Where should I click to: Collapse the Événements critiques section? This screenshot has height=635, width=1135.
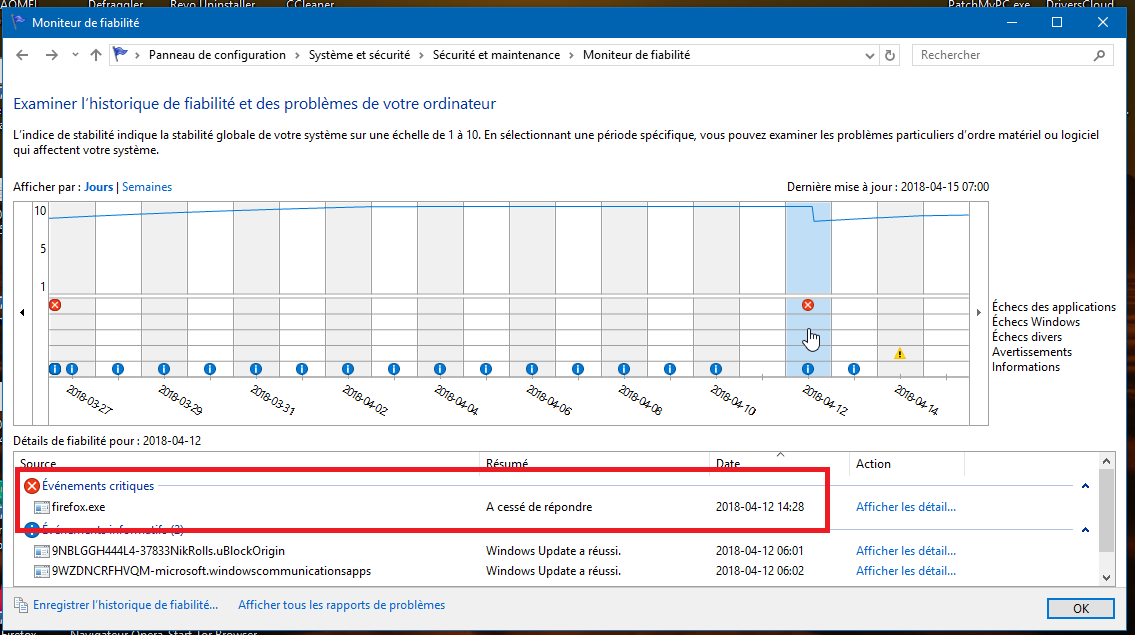point(1085,486)
